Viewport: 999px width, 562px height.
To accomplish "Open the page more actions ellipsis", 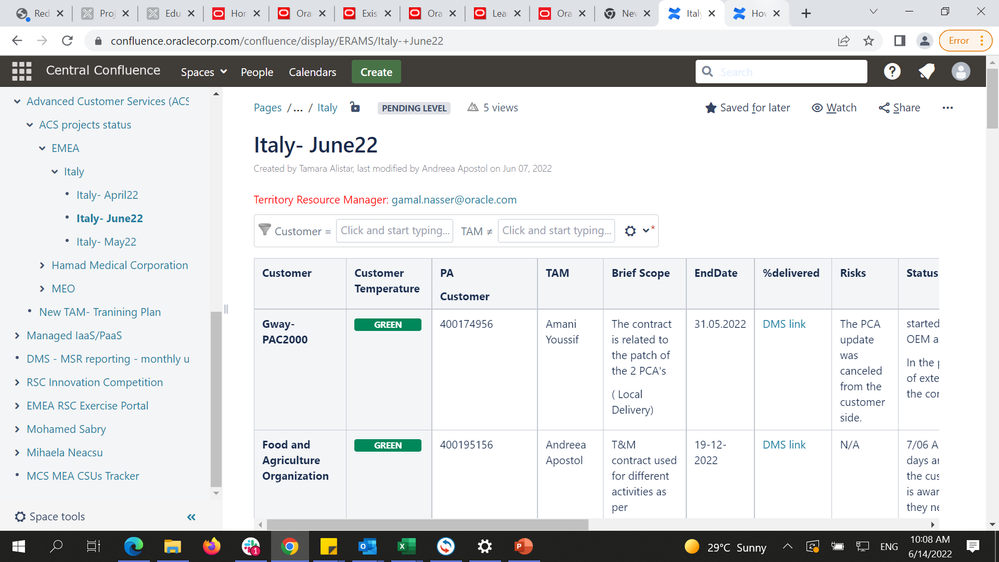I will tap(947, 108).
